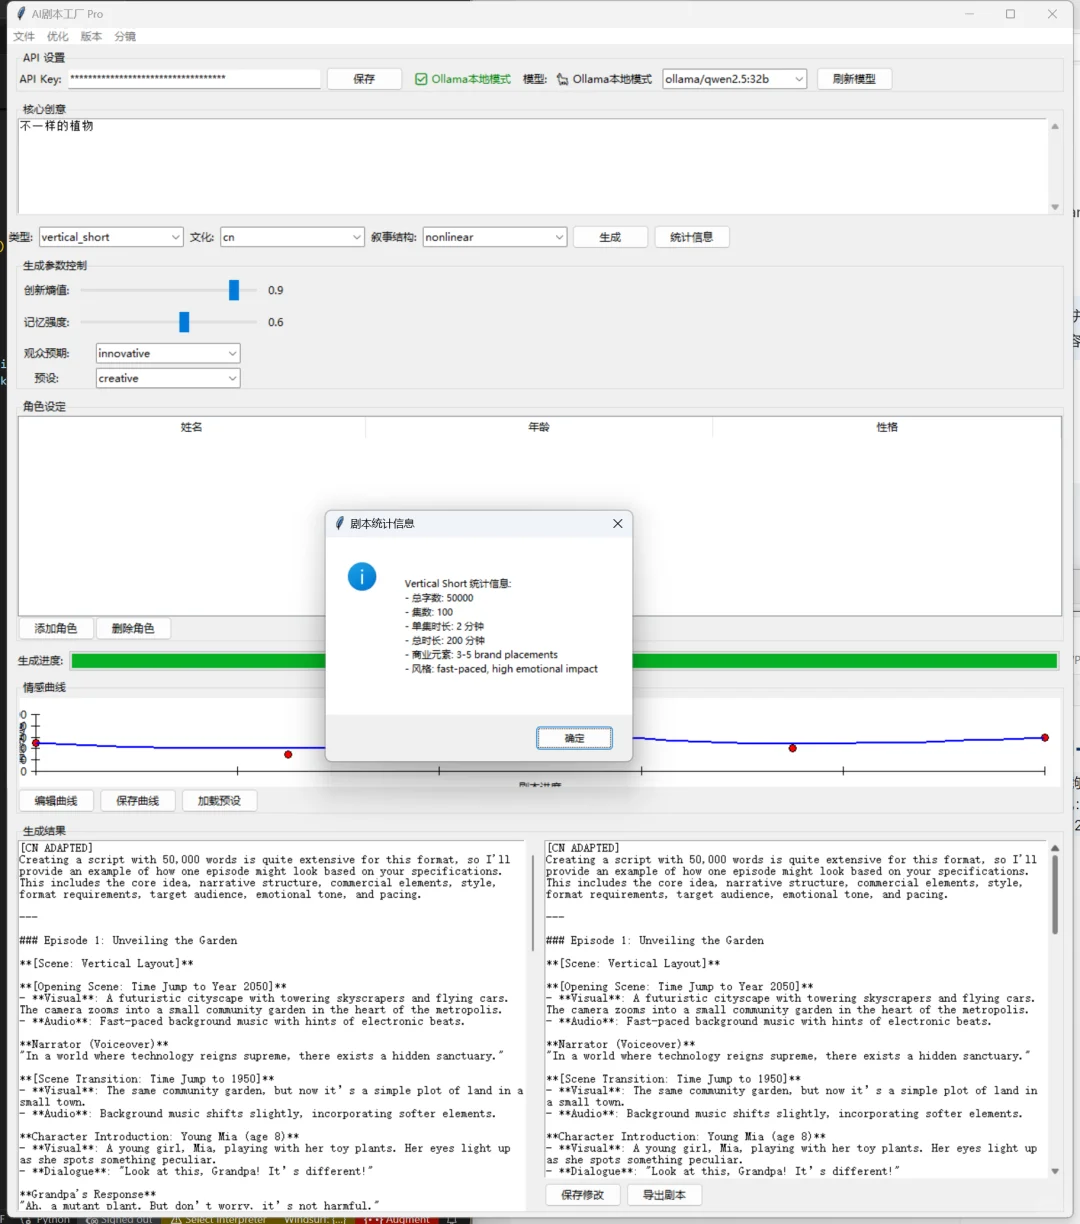Click the 0.9 value beside 创新熵值
The width and height of the screenshot is (1080, 1224).
276,290
